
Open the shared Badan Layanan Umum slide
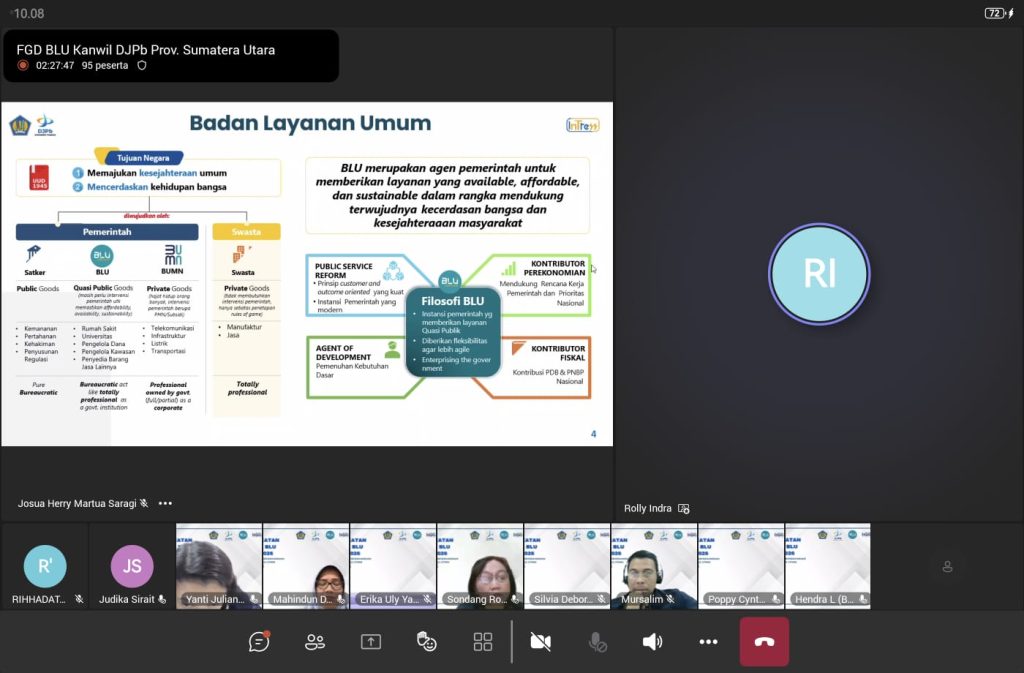[306, 273]
